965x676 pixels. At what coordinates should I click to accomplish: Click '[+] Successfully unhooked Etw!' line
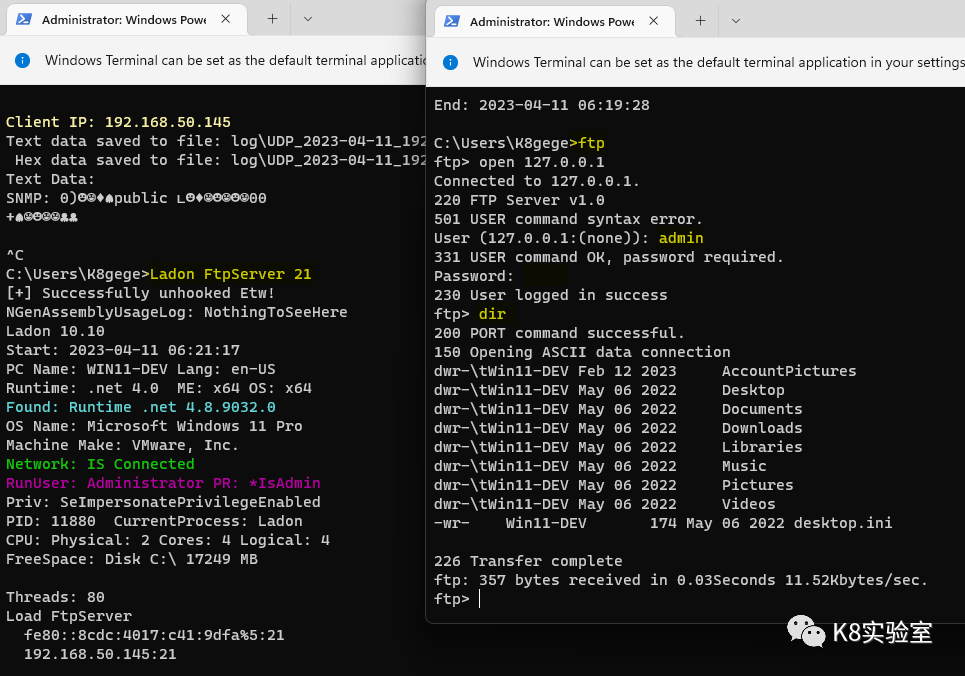click(x=140, y=293)
